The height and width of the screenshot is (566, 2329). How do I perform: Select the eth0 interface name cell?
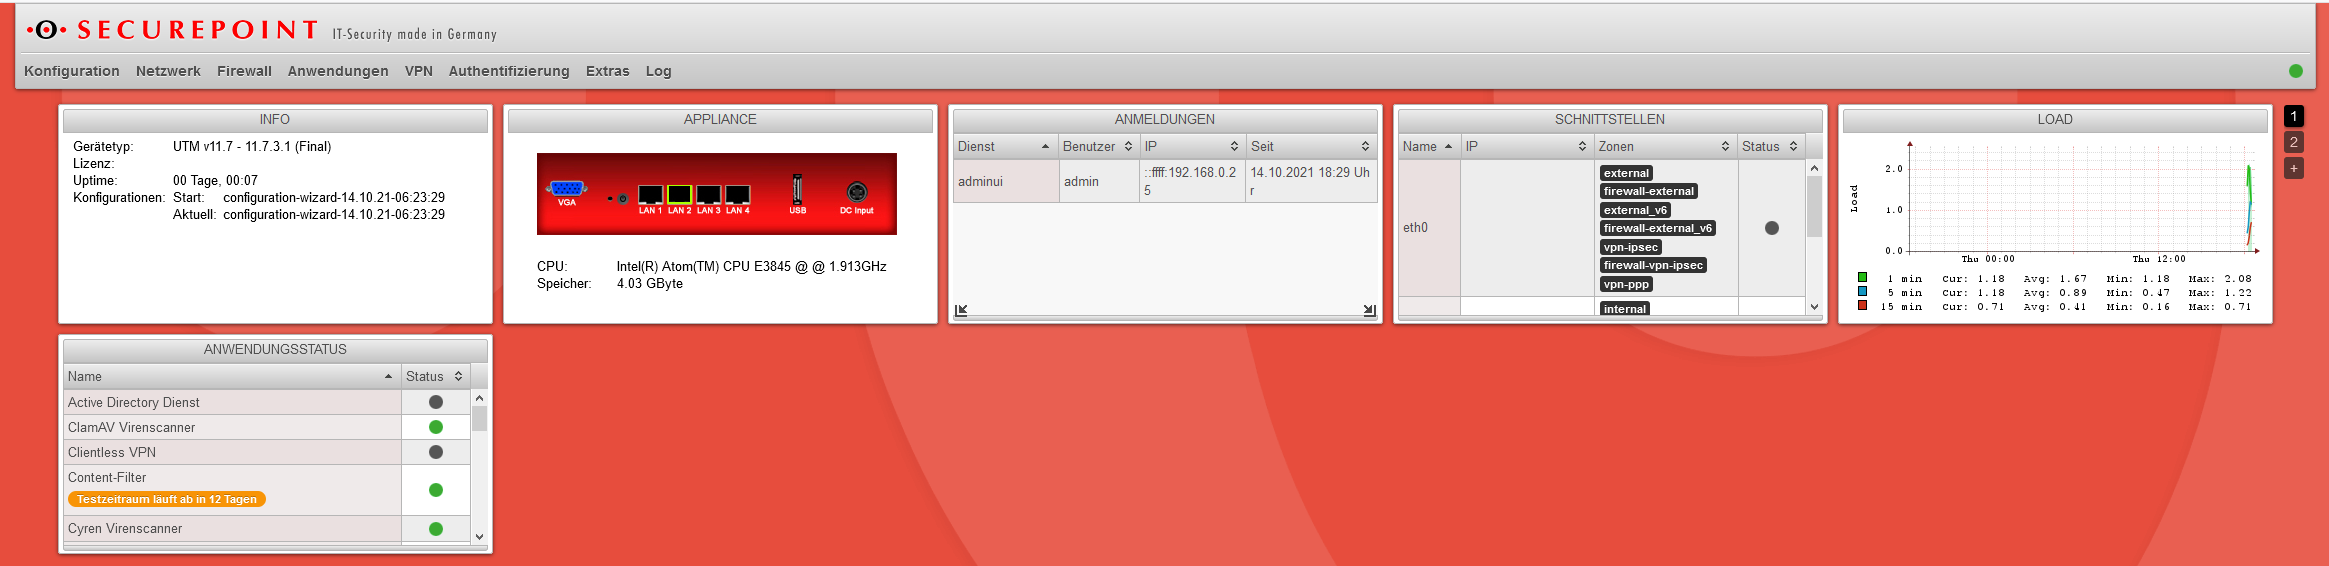pos(1429,228)
